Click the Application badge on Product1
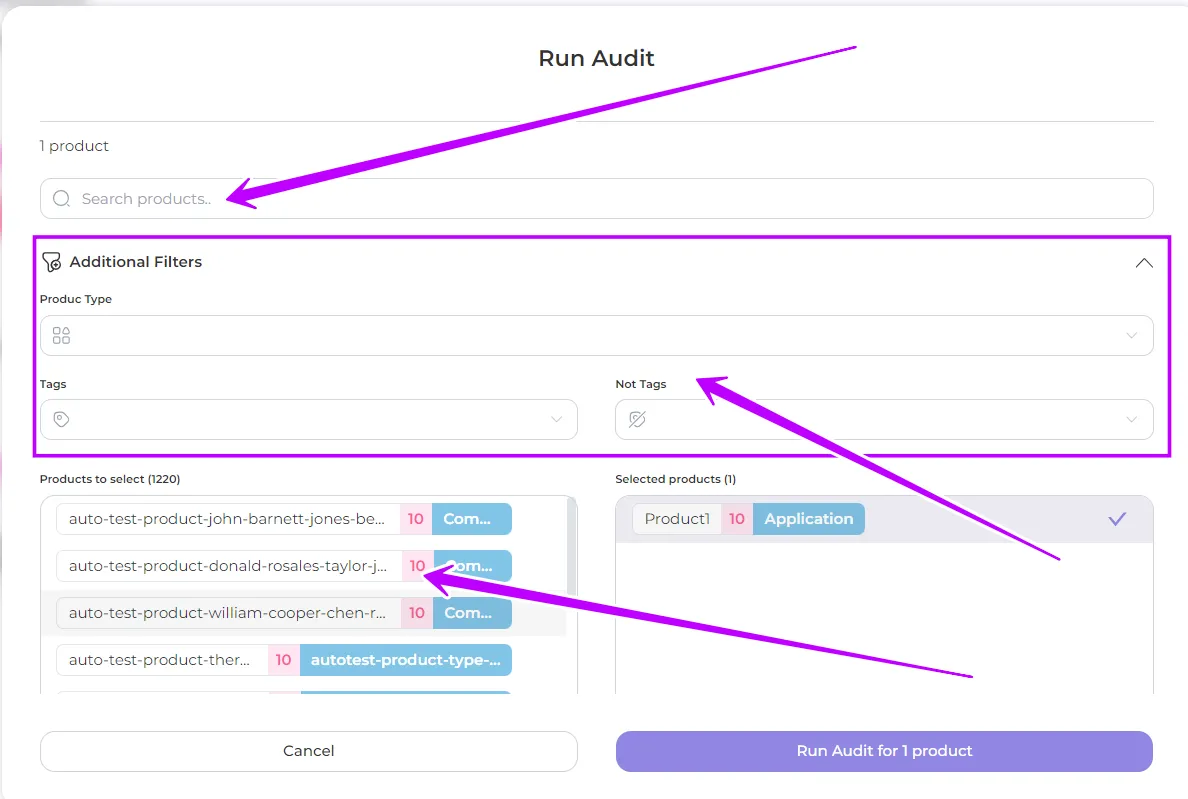The width and height of the screenshot is (1188, 799). tap(808, 519)
